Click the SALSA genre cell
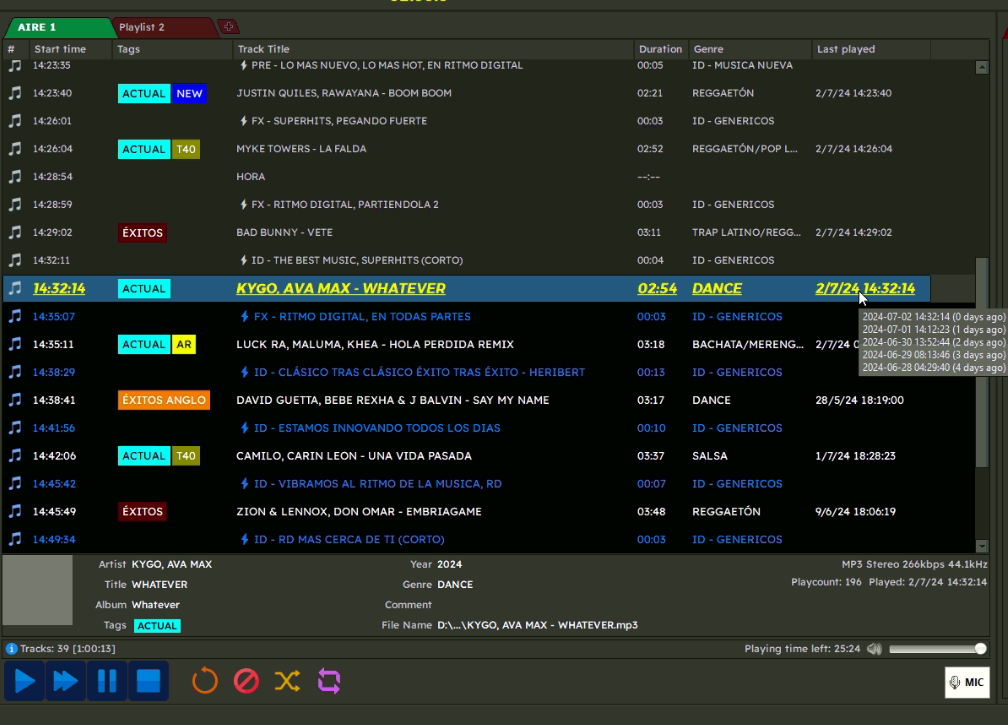The image size is (1008, 725). coord(710,456)
